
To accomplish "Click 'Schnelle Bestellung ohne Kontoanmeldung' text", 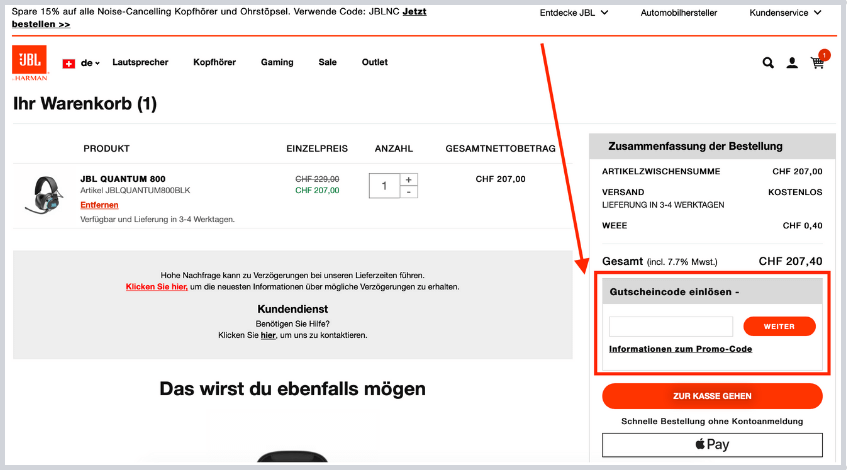I will 712,421.
